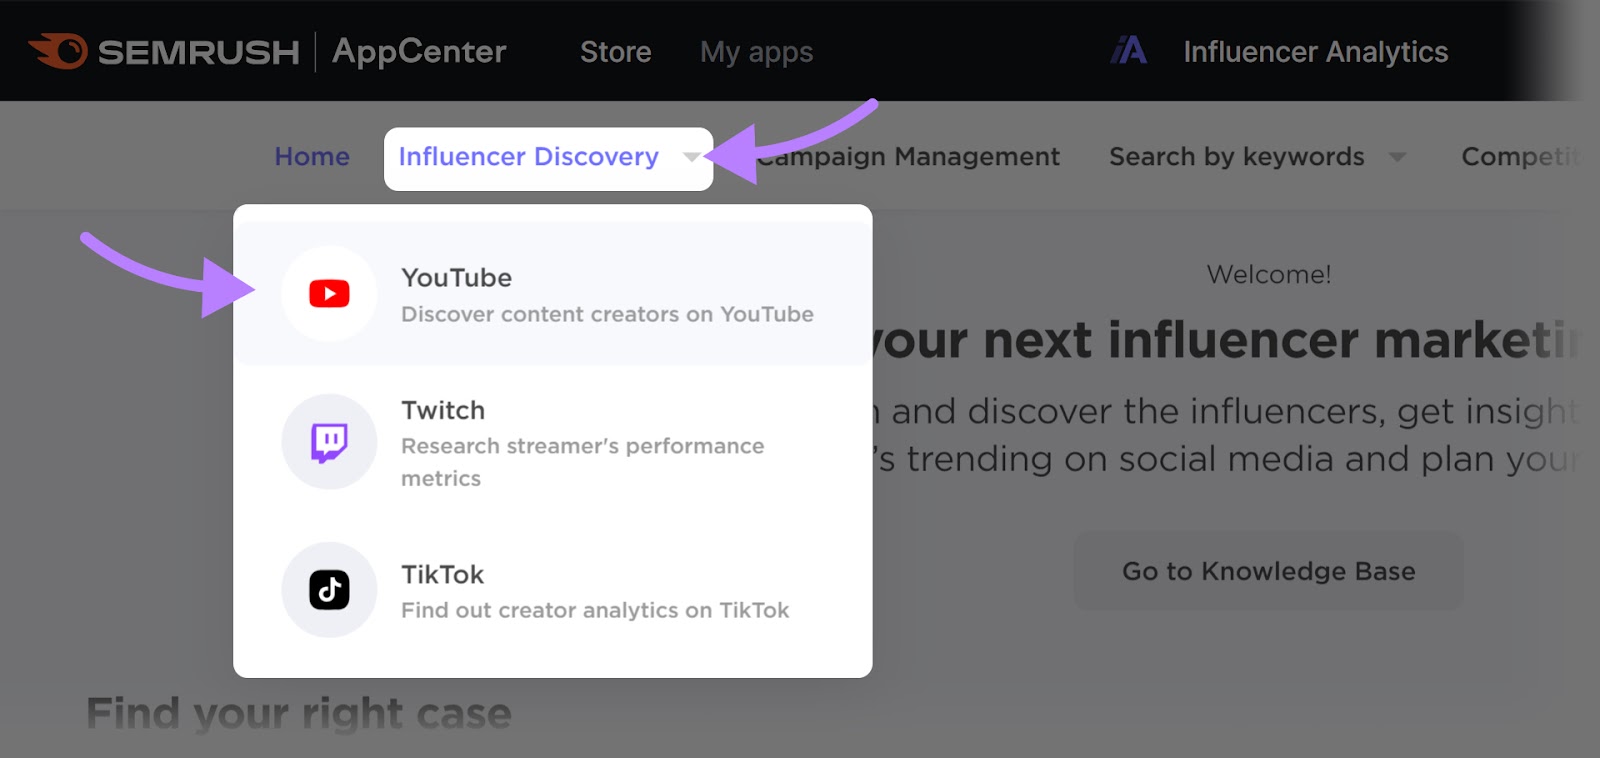The image size is (1600, 758).
Task: Click the Twitch logo icon in dropdown
Action: pyautogui.click(x=329, y=442)
